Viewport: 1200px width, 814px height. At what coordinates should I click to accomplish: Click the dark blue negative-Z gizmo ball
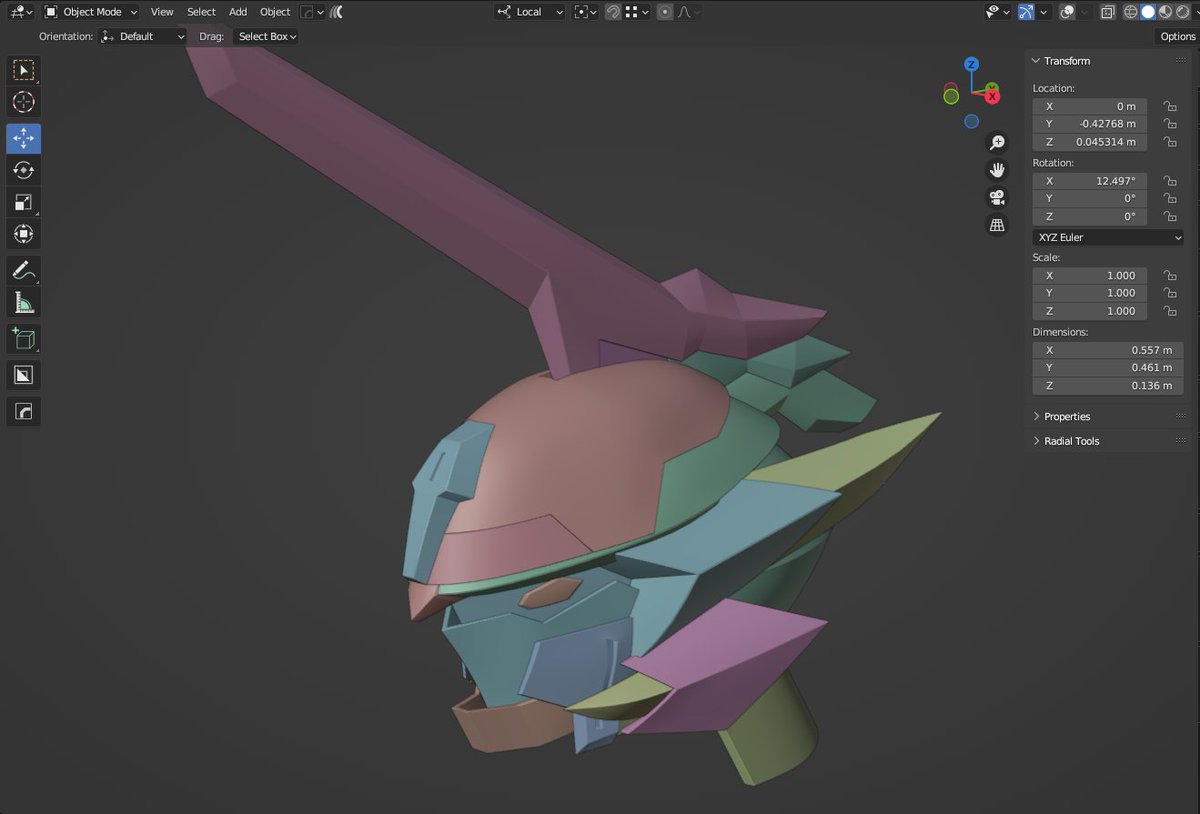point(971,121)
